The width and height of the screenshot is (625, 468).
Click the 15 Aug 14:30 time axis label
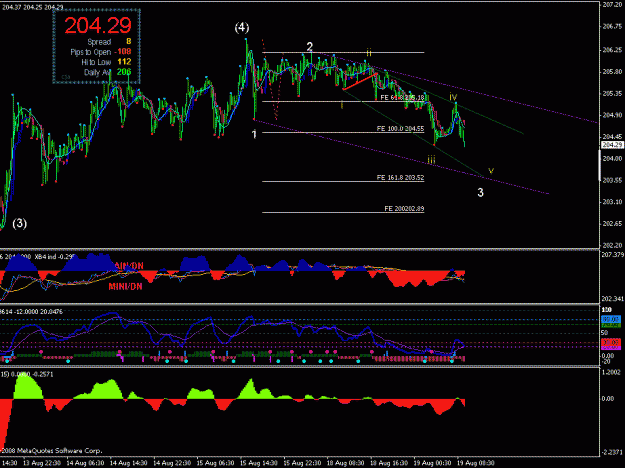coord(259,463)
